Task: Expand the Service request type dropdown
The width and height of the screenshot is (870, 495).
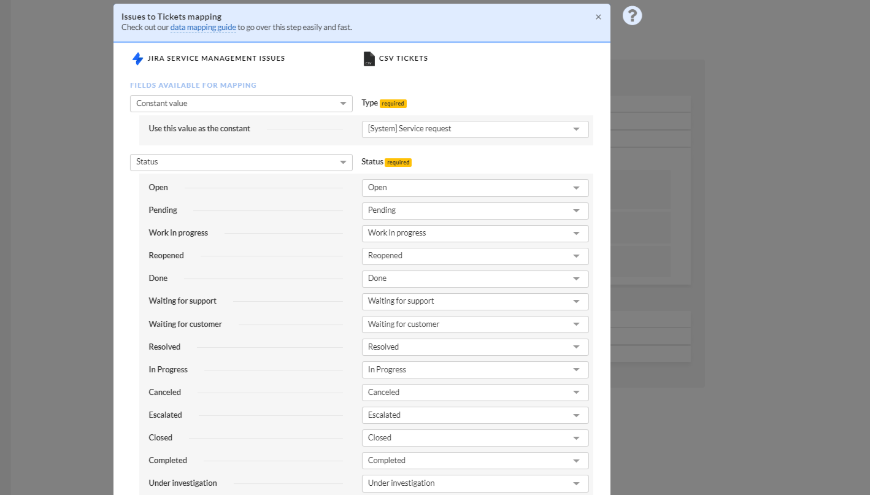Action: [475, 129]
